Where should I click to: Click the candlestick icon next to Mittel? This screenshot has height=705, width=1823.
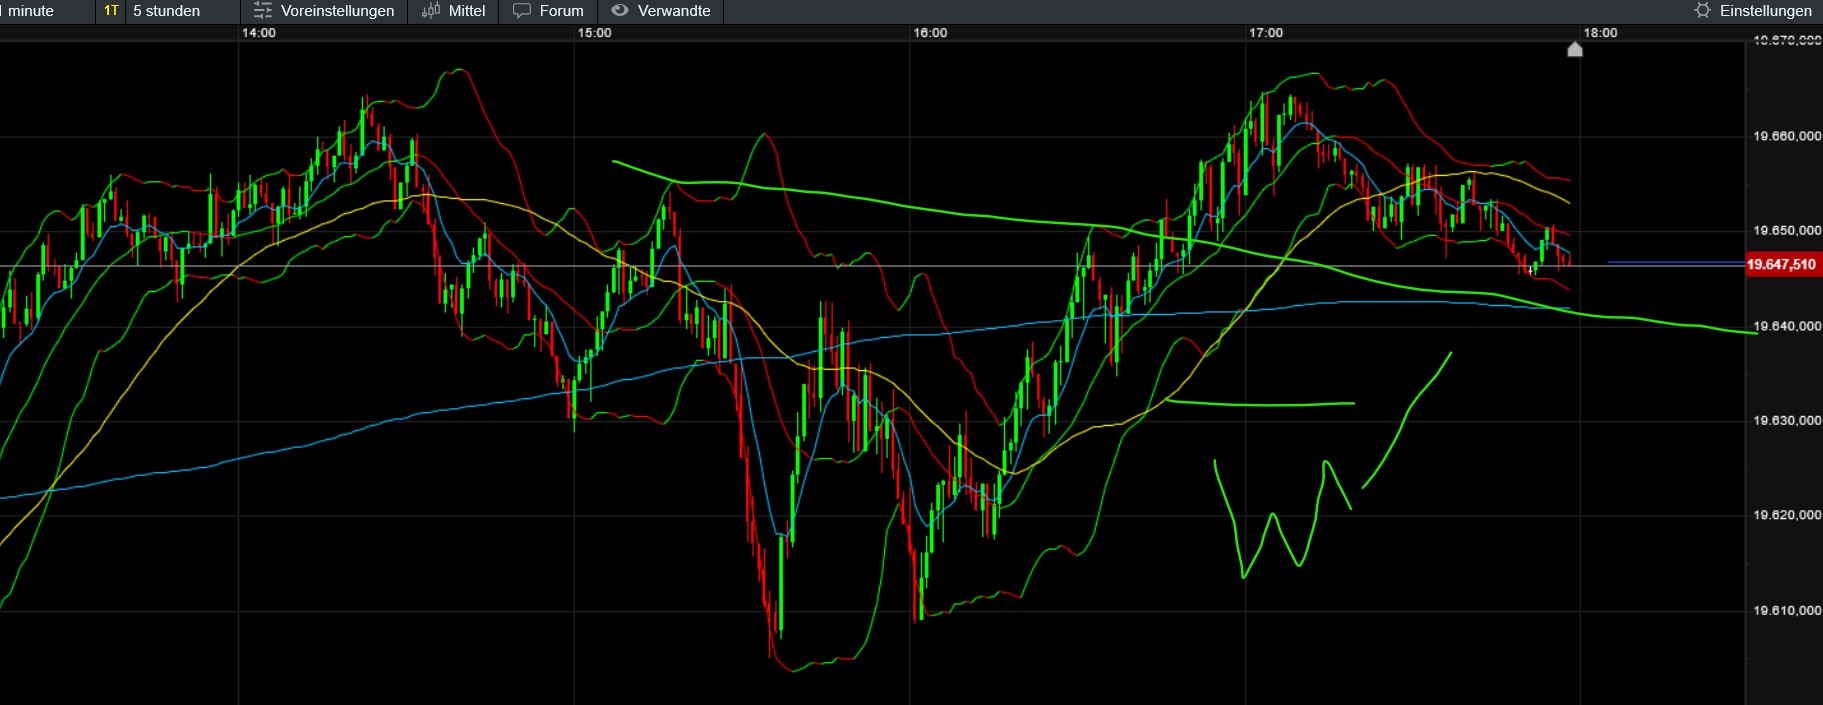pyautogui.click(x=431, y=11)
